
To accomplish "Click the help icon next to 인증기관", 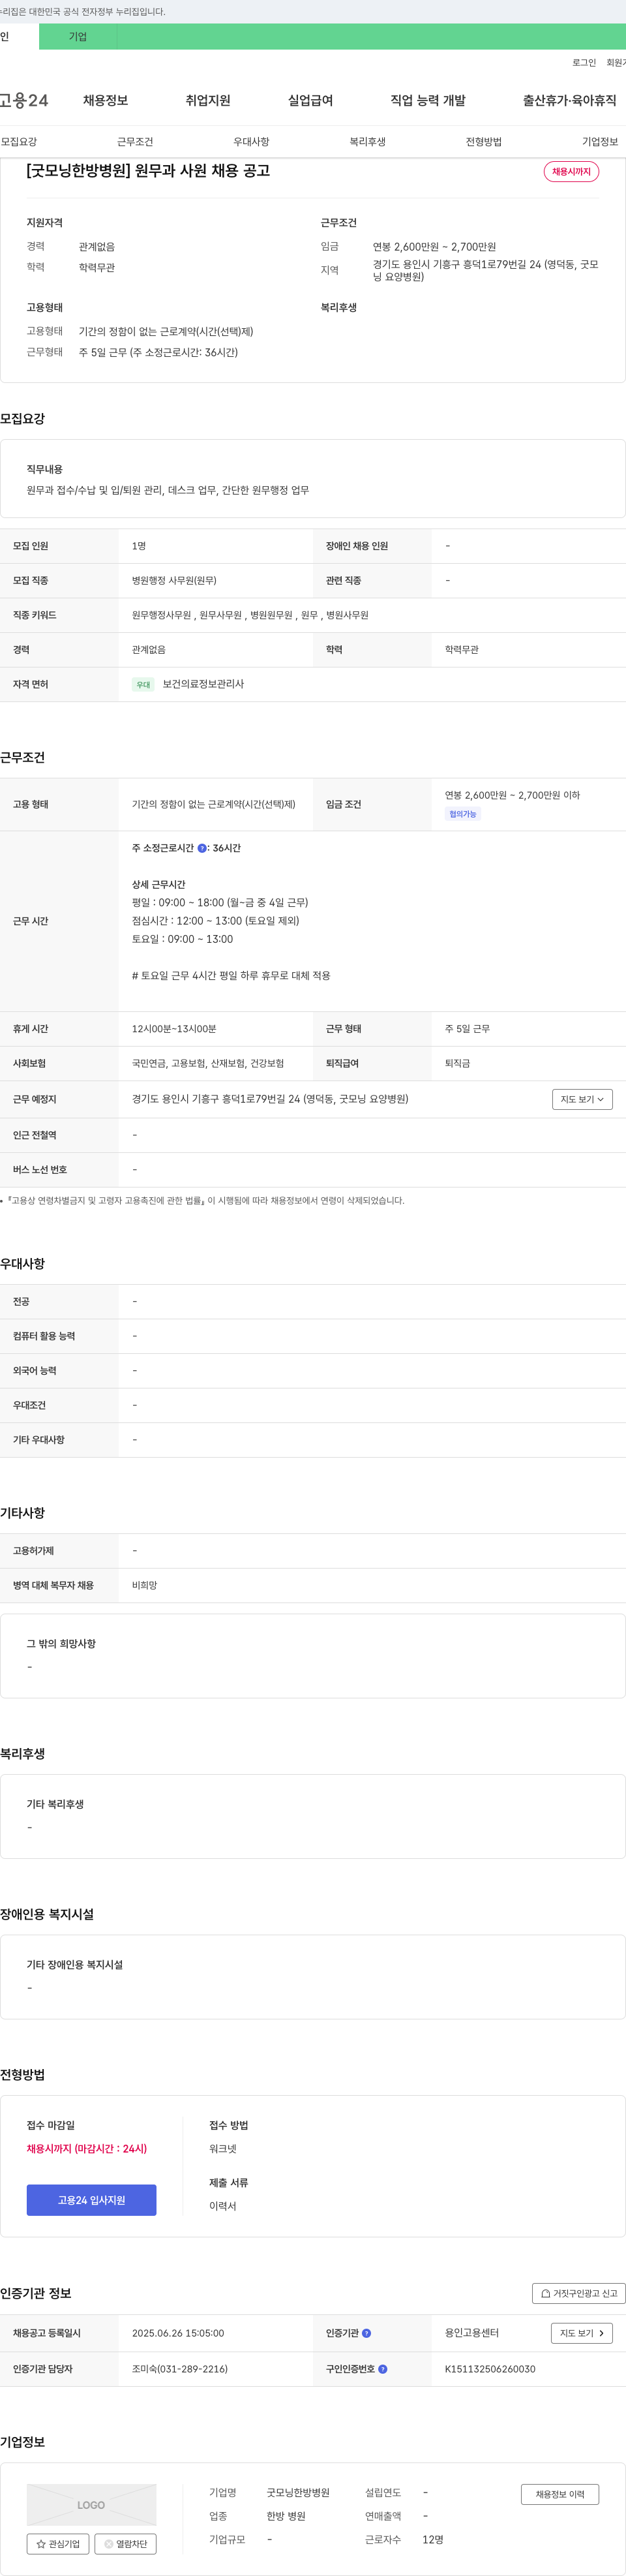I will [x=366, y=2333].
